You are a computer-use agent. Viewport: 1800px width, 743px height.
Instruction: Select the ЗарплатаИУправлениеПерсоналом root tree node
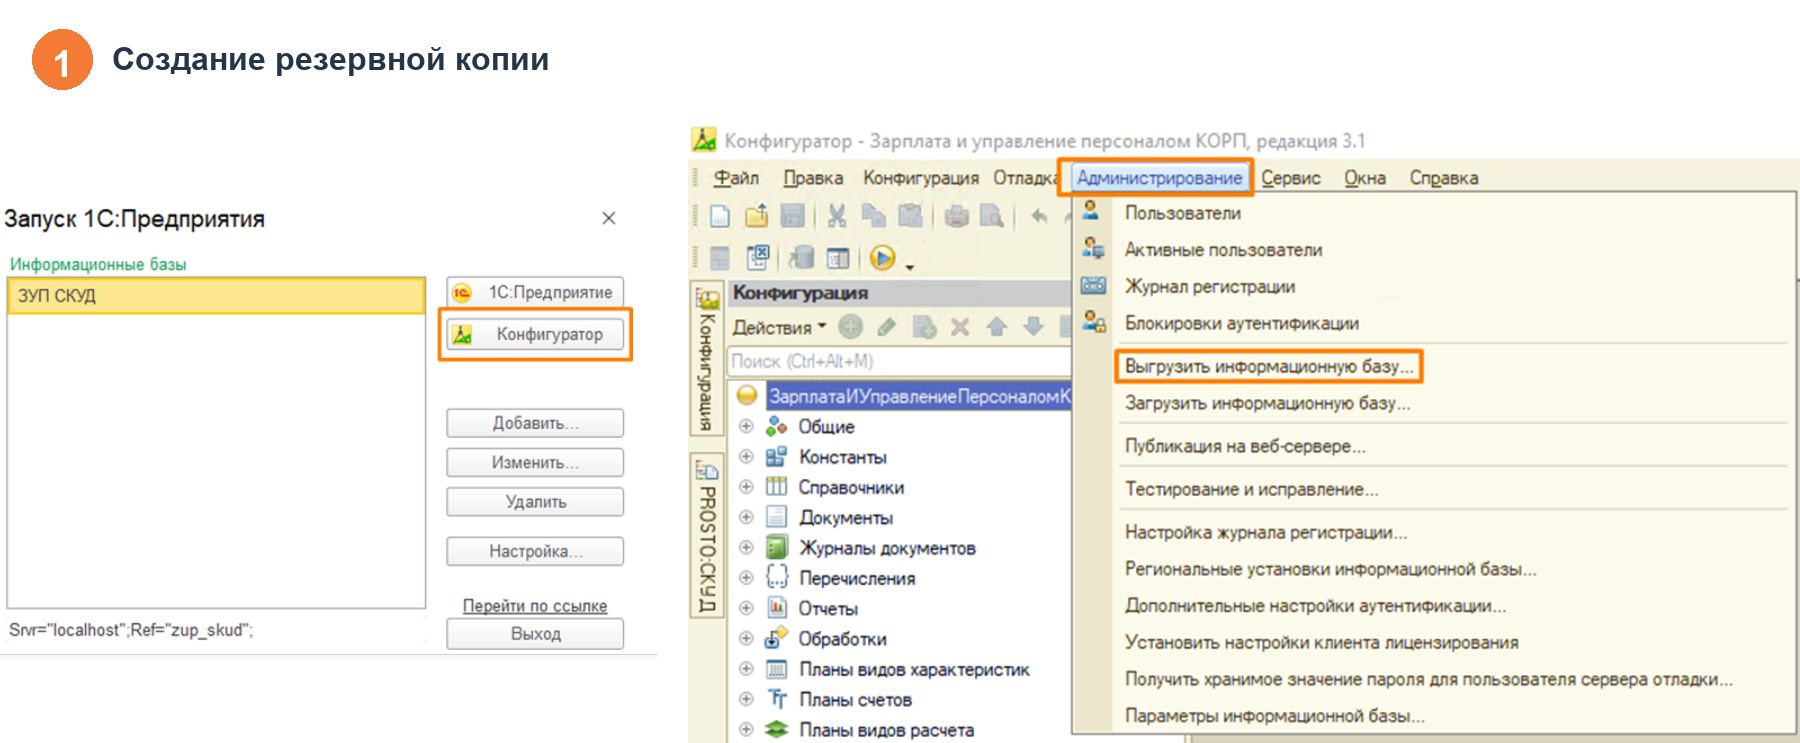pos(918,396)
